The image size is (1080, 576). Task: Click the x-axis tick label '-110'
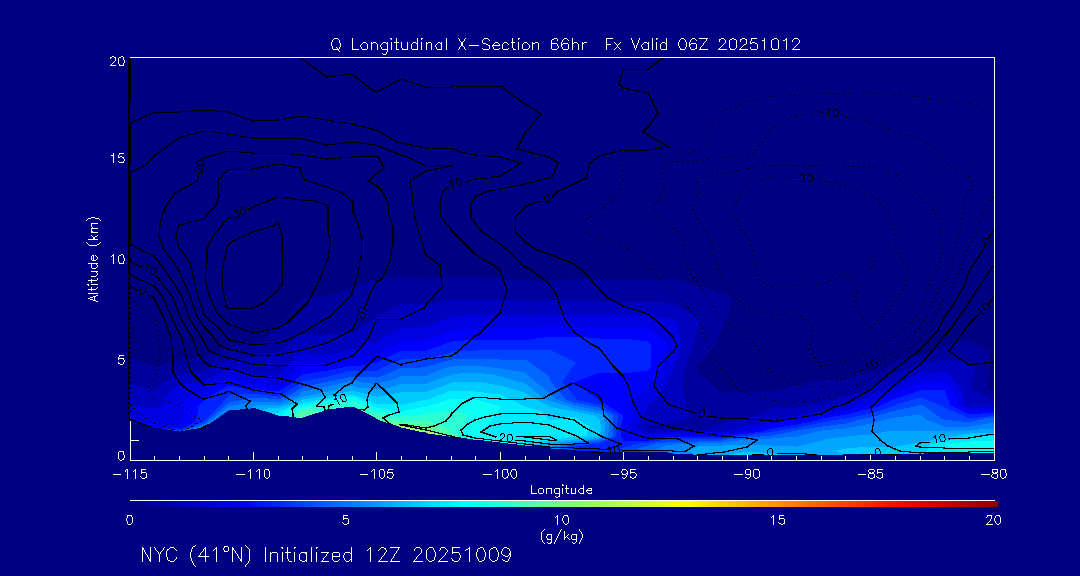click(253, 474)
